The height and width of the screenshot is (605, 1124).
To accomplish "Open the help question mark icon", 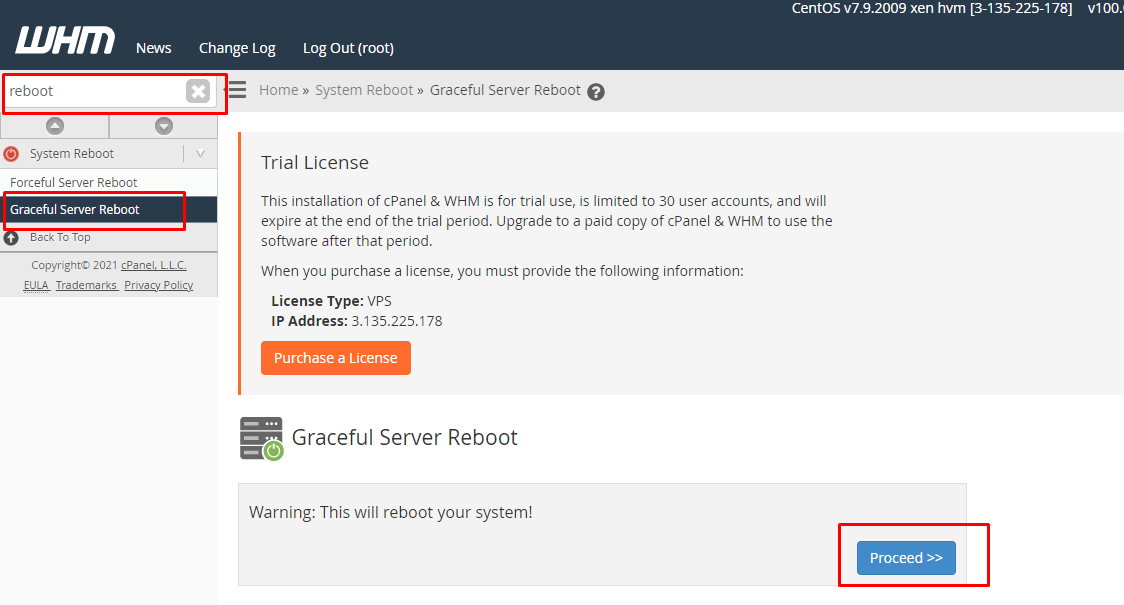I will click(596, 92).
